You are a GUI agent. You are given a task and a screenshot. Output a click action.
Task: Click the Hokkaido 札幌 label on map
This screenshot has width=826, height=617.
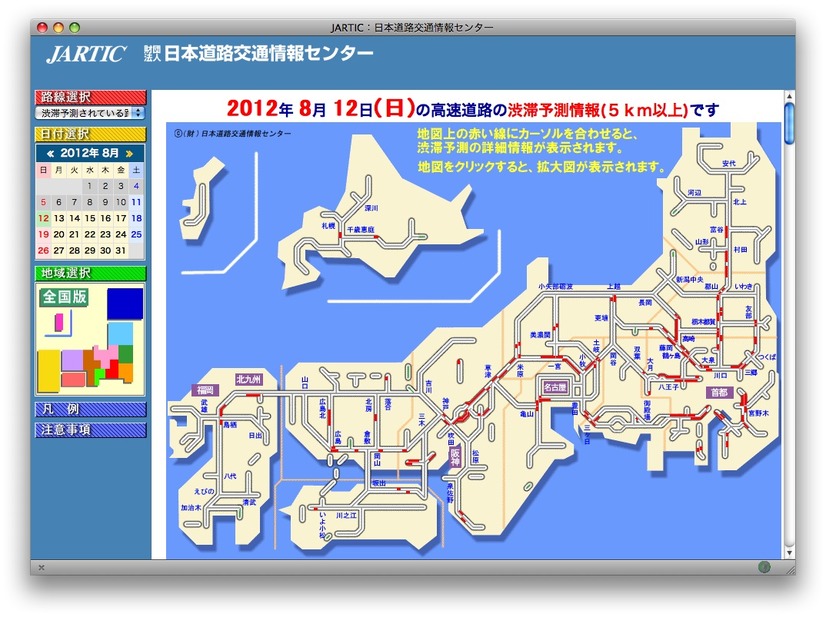click(328, 226)
